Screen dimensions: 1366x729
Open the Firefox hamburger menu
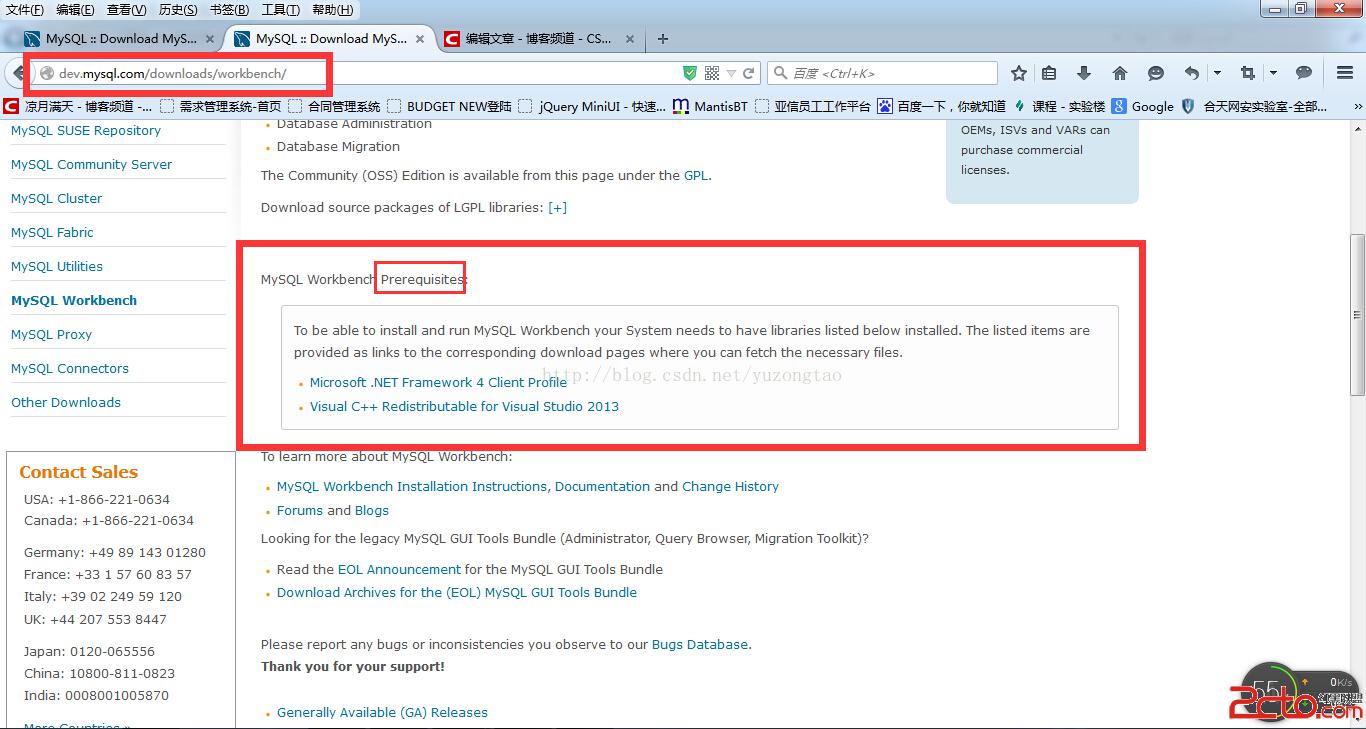(x=1345, y=73)
